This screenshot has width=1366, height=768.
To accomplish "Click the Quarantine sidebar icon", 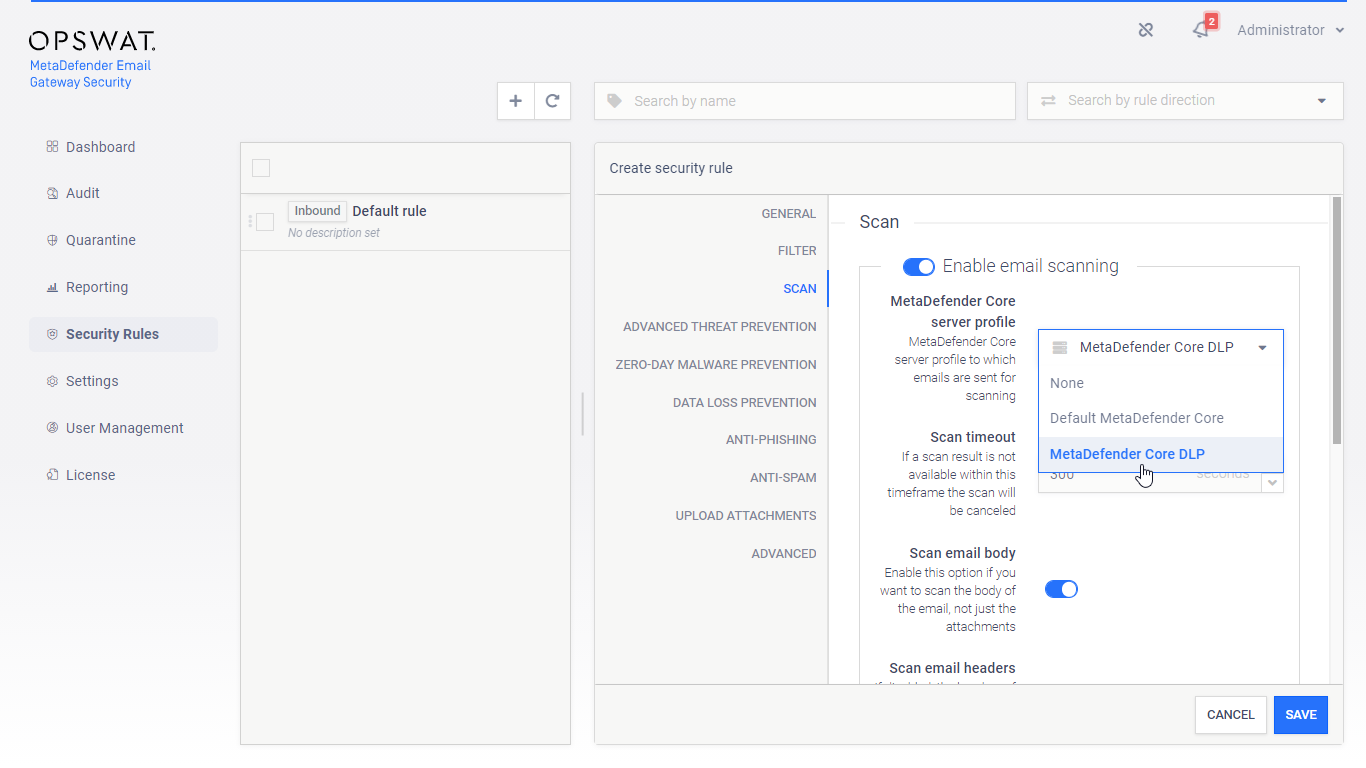I will pos(53,240).
